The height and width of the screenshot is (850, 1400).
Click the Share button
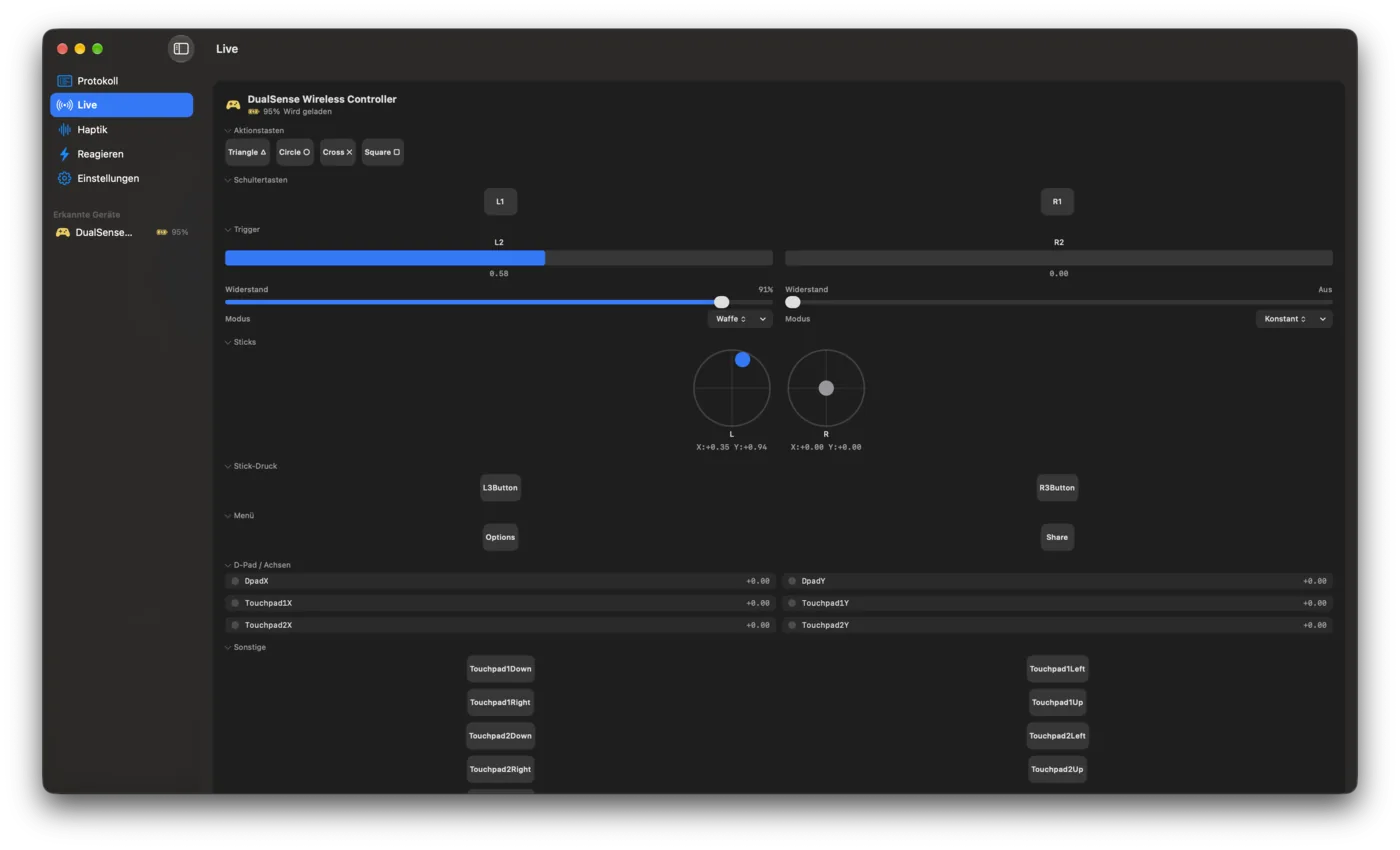point(1057,537)
